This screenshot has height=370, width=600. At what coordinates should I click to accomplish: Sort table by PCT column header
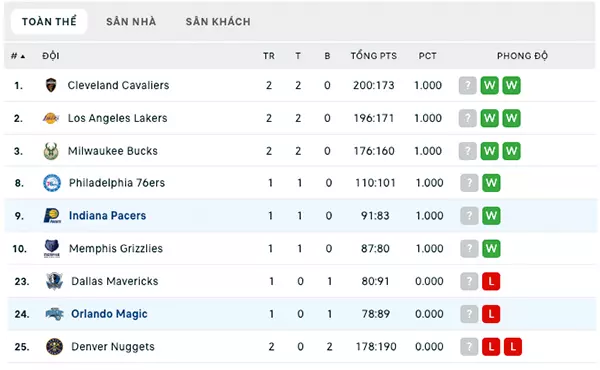[x=427, y=56]
